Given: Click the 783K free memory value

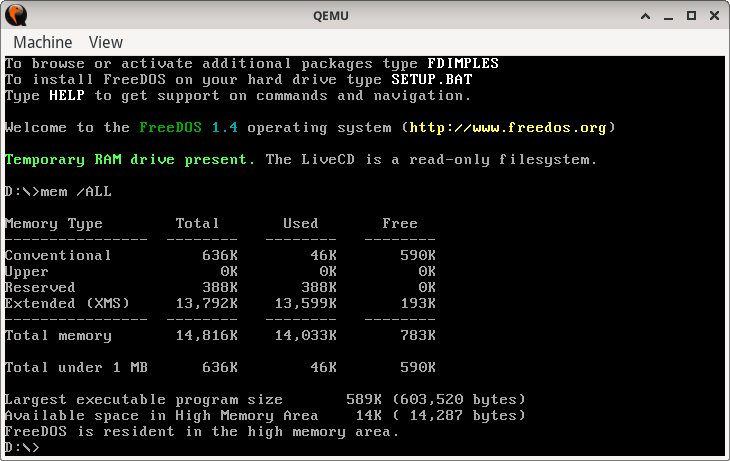Looking at the screenshot, I should click(x=418, y=336).
